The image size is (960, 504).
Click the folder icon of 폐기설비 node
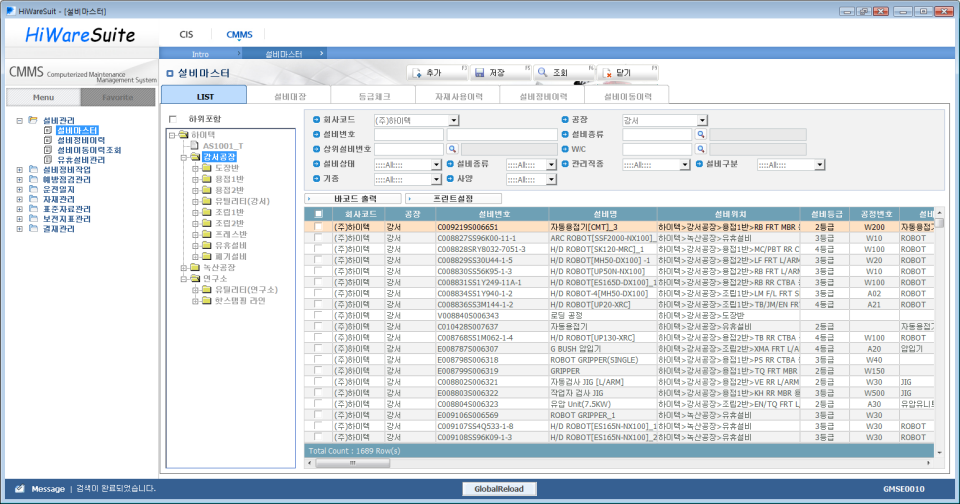(206, 257)
